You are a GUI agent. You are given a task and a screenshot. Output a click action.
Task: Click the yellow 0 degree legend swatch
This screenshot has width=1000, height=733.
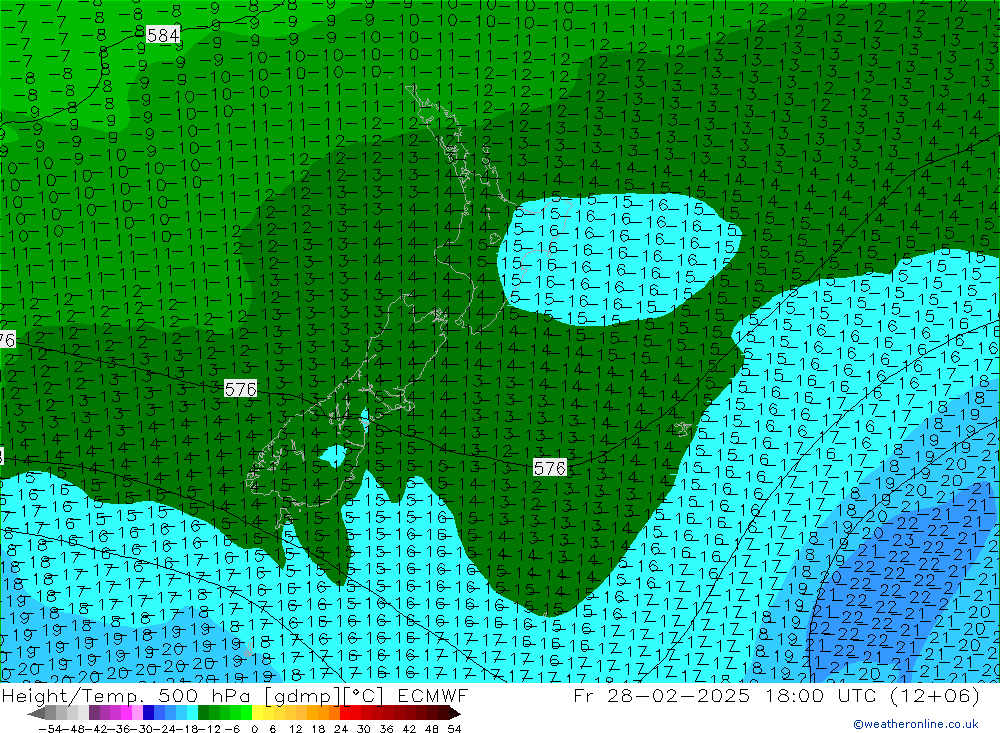click(x=257, y=713)
